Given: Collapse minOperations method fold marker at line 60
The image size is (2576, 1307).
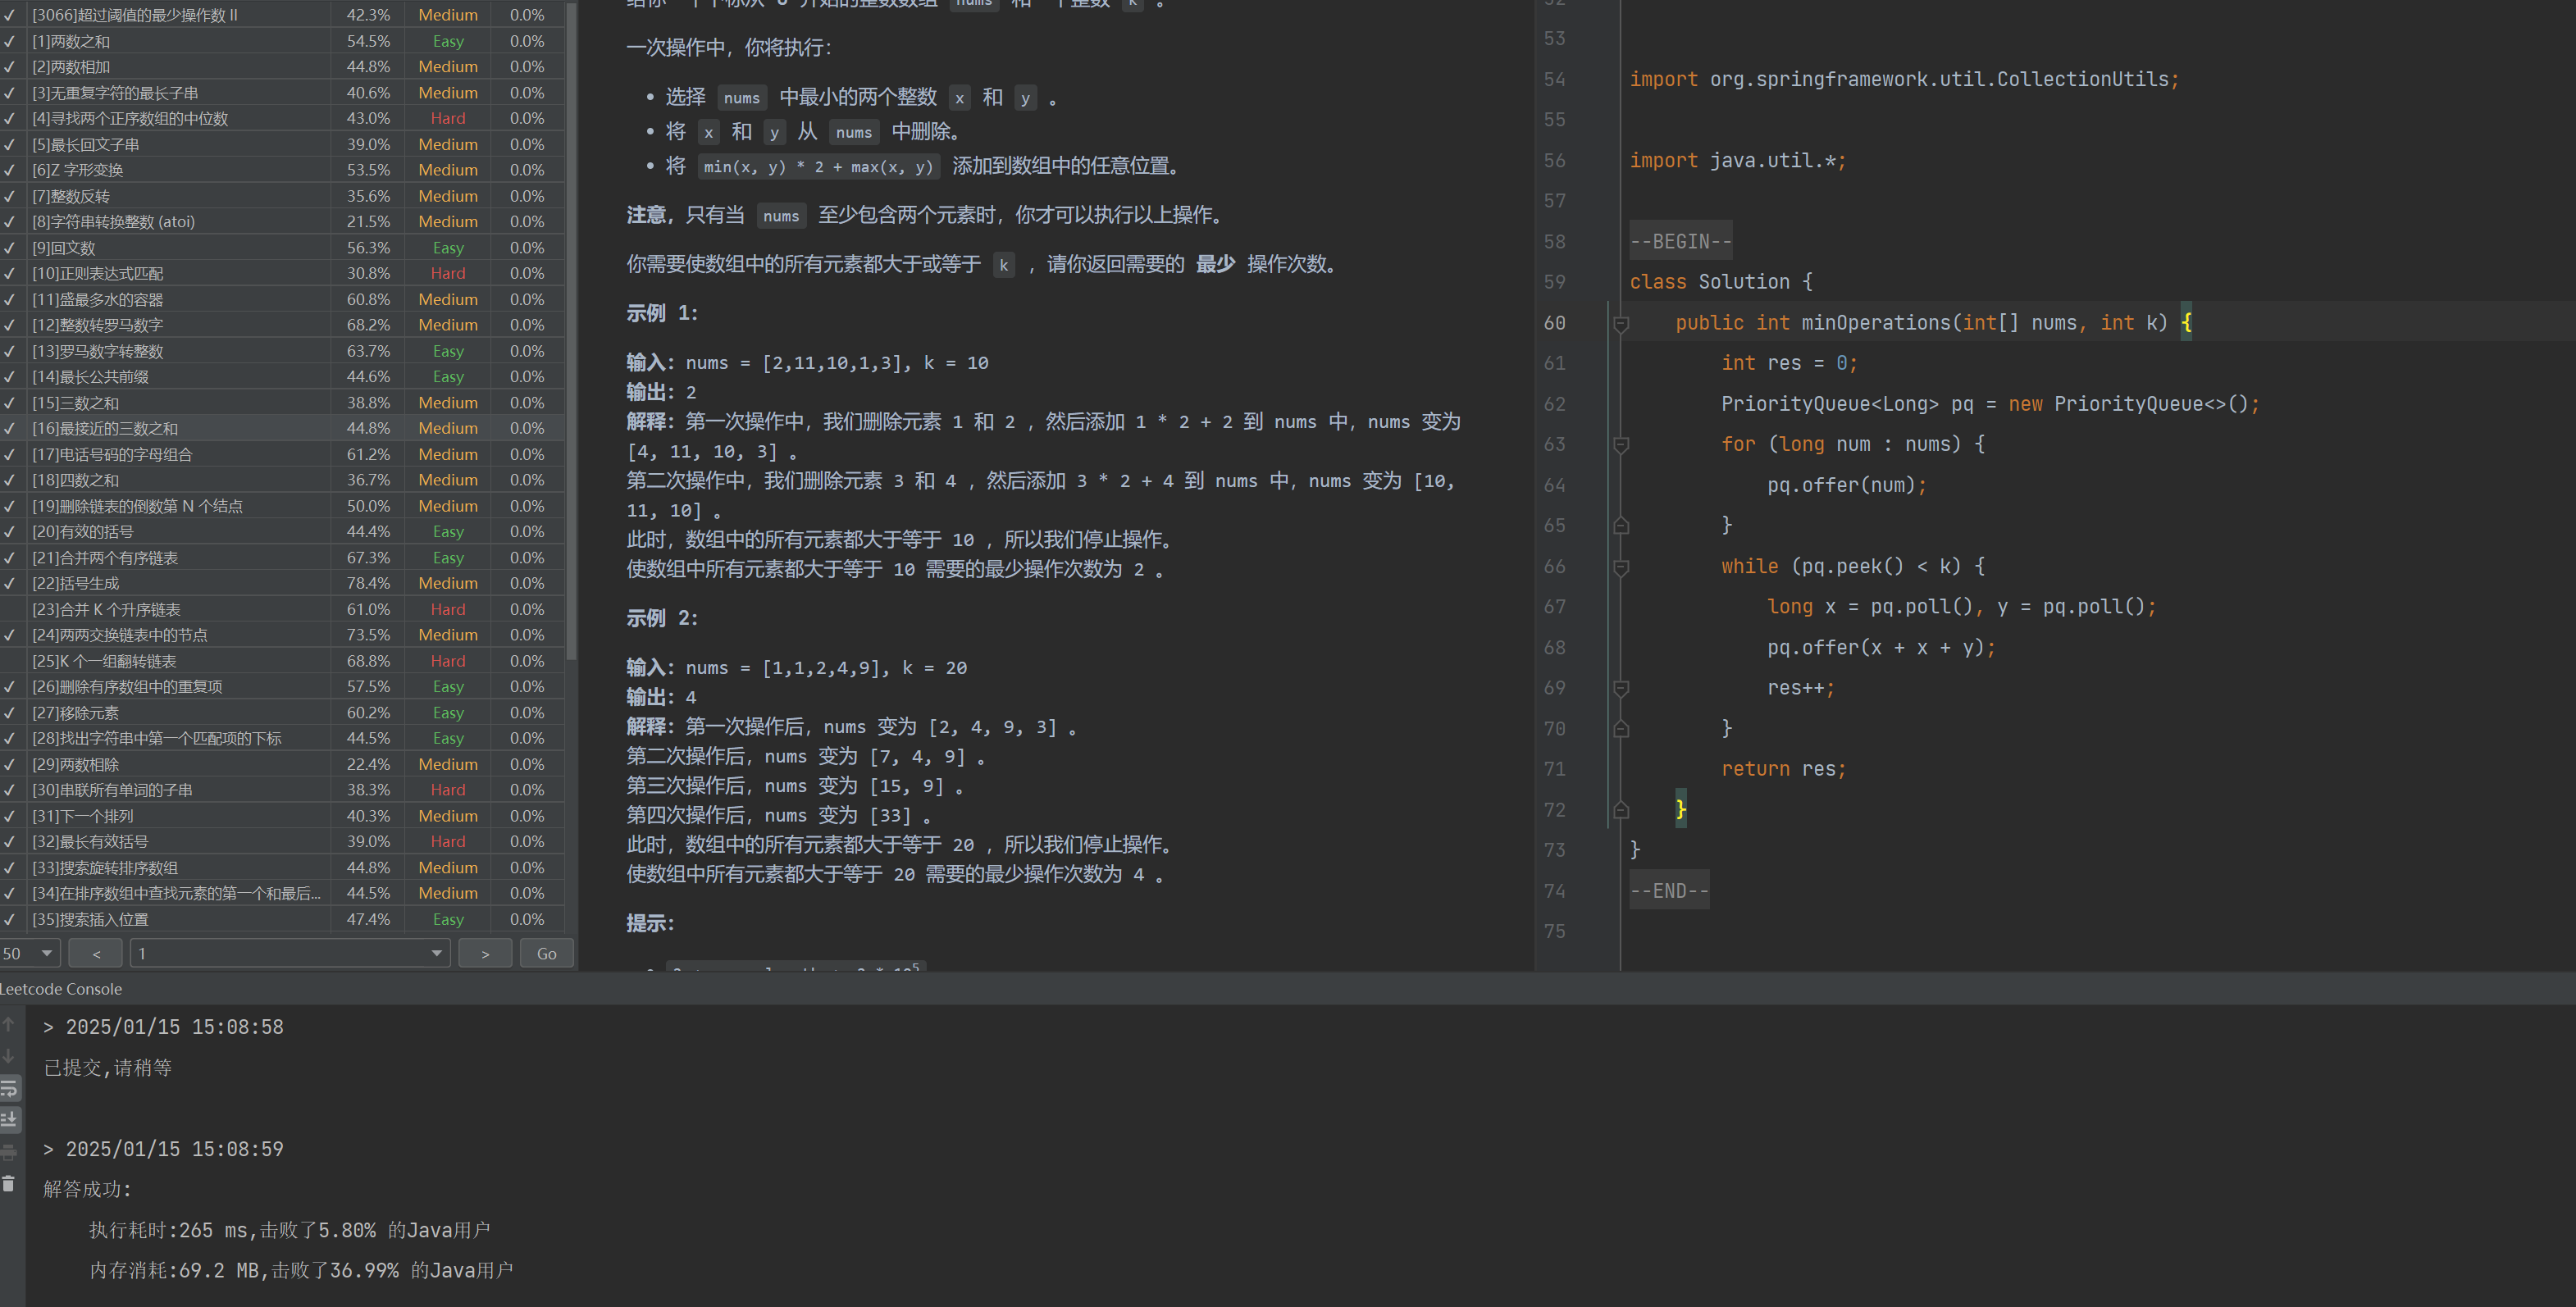Looking at the screenshot, I should coord(1621,323).
